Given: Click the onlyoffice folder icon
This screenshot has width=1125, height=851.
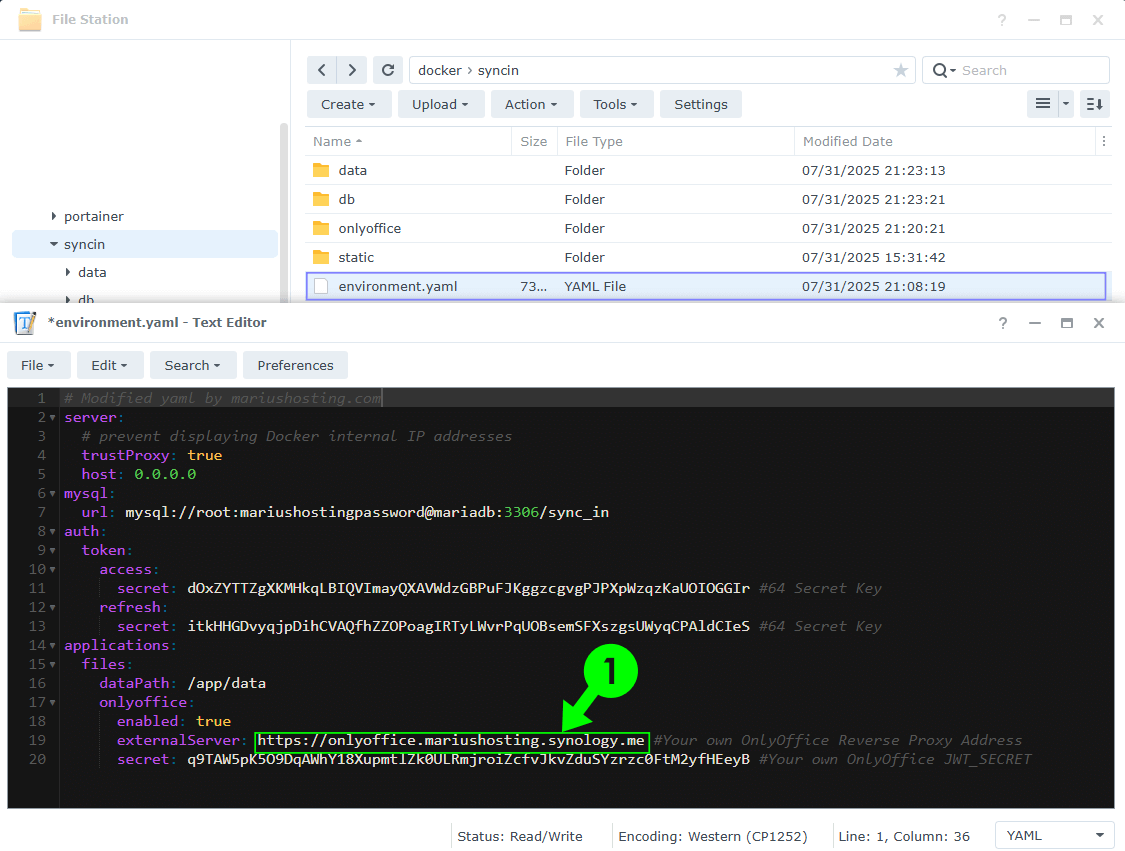Looking at the screenshot, I should [321, 228].
